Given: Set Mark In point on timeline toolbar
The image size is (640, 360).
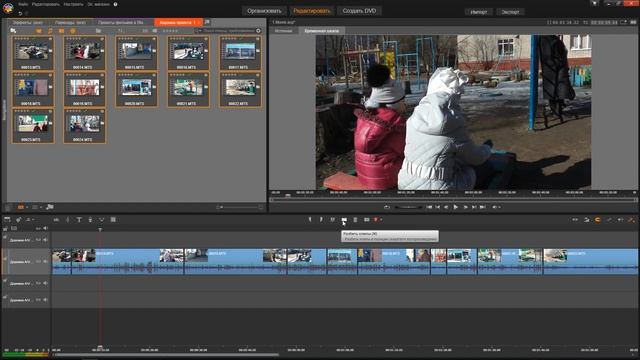Looking at the screenshot, I should point(310,220).
